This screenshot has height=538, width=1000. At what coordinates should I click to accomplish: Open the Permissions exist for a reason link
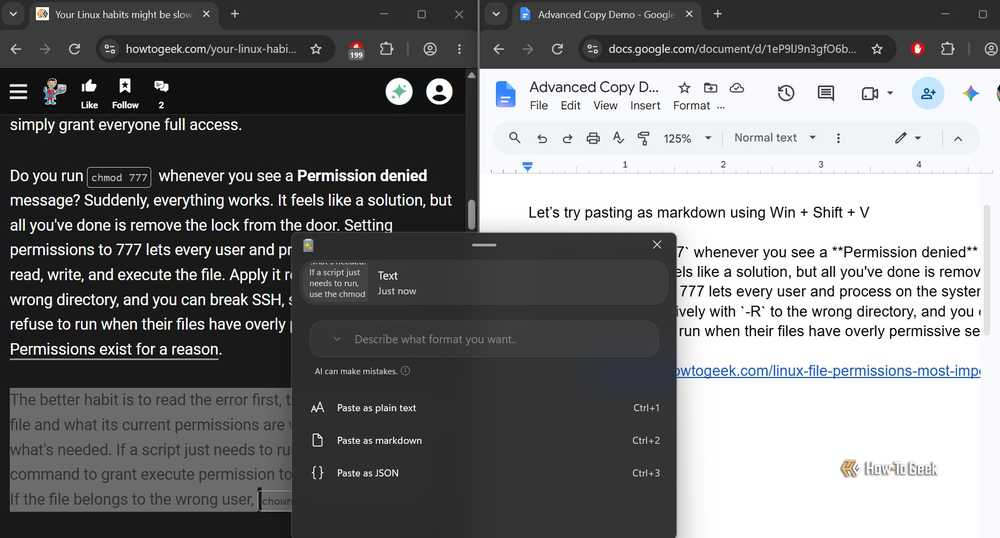click(115, 349)
